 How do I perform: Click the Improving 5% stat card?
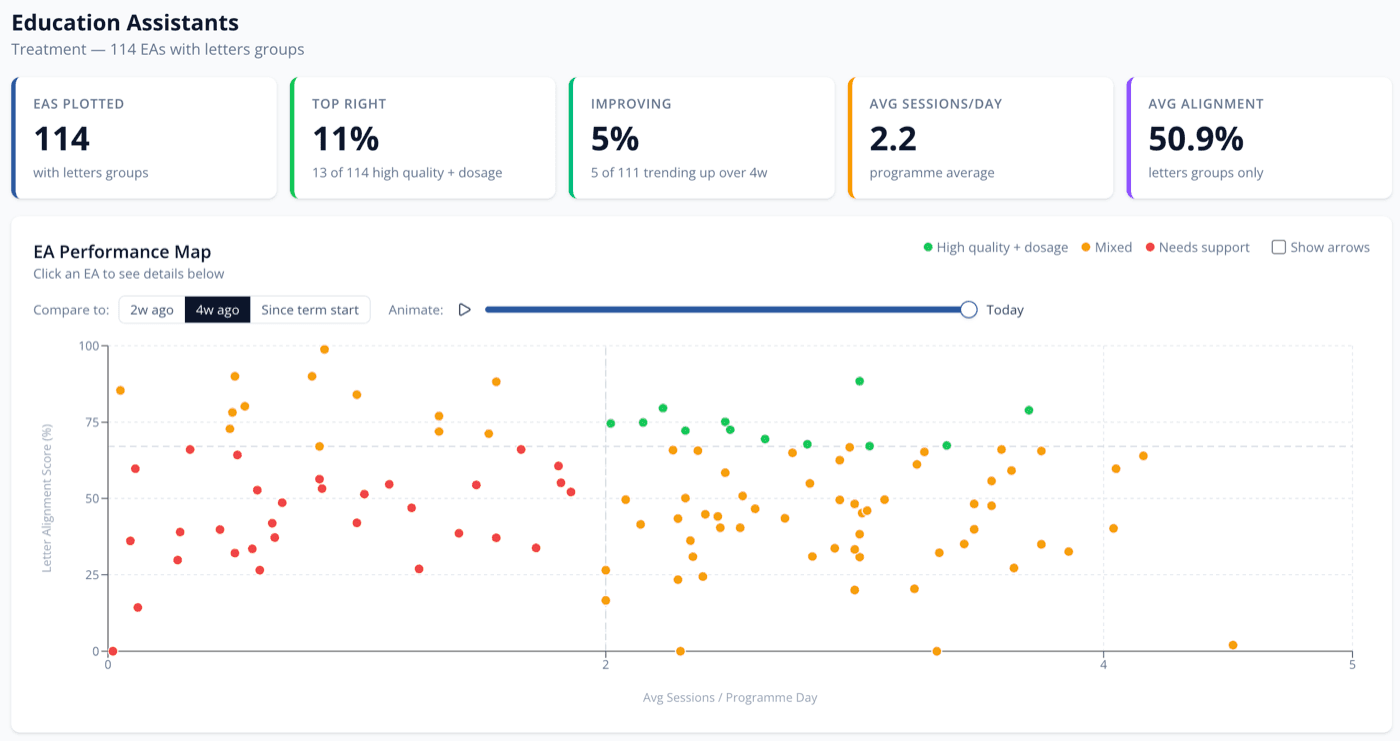pos(701,138)
